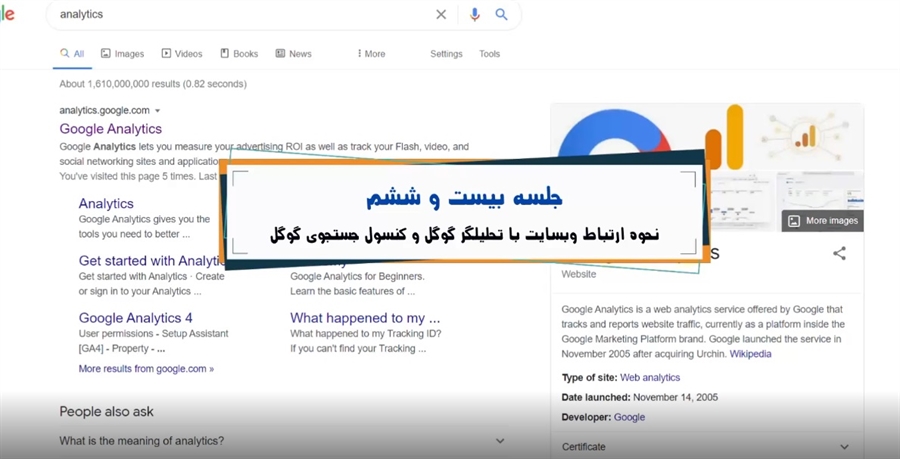Share the Google Analytics knowledge panel
This screenshot has height=459, width=900.
pos(839,253)
